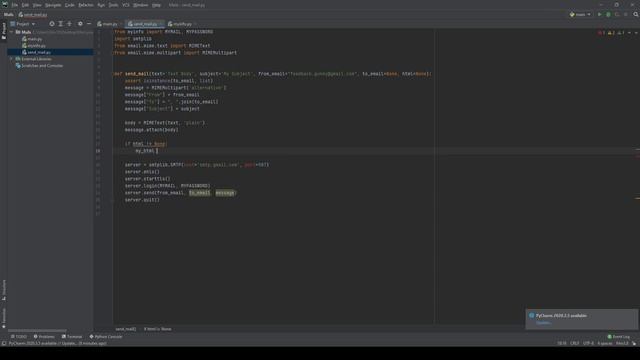Toggle the Structure tool window side tab
This screenshot has width=640, height=360.
[4, 290]
